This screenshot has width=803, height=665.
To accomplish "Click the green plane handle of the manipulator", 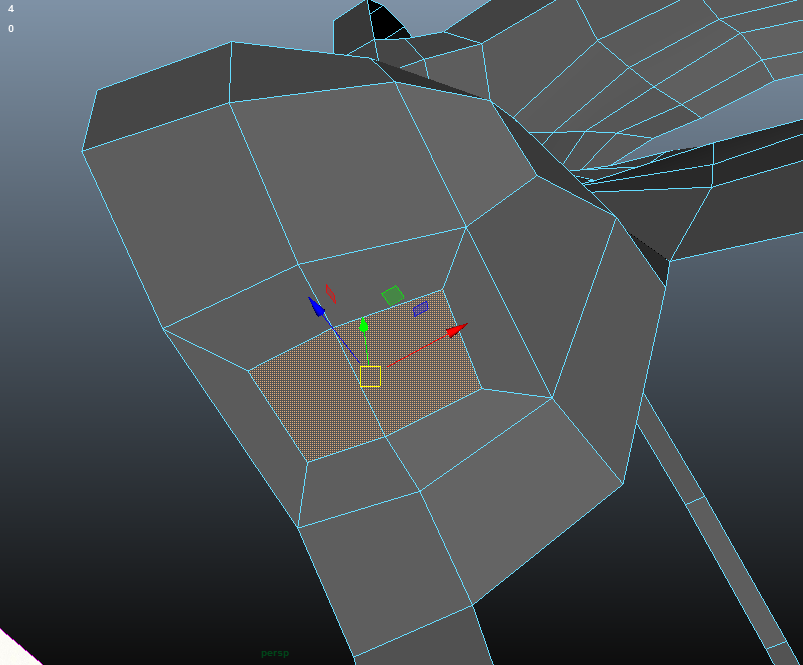I will [x=393, y=295].
